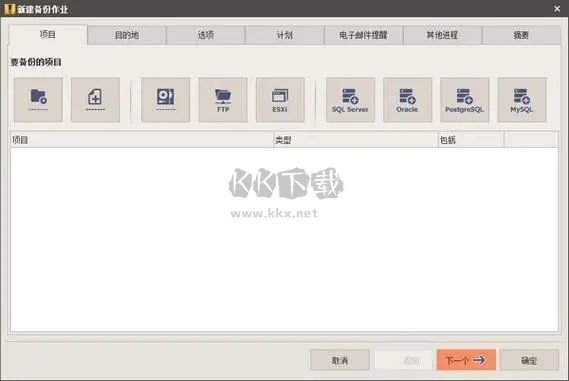569x381 pixels.
Task: Add a MySQL database item
Action: pyautogui.click(x=522, y=100)
